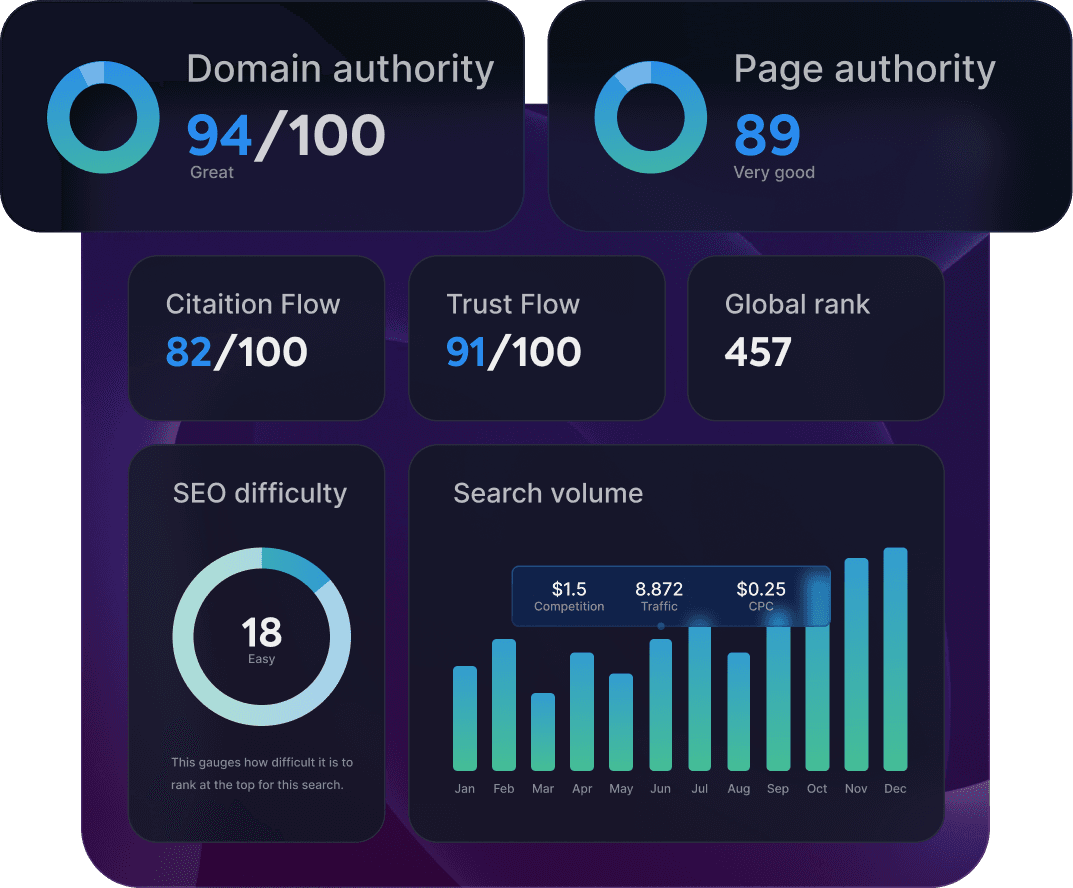The image size is (1073, 888).
Task: Expand the Search volume tooltip panel
Action: (x=671, y=596)
